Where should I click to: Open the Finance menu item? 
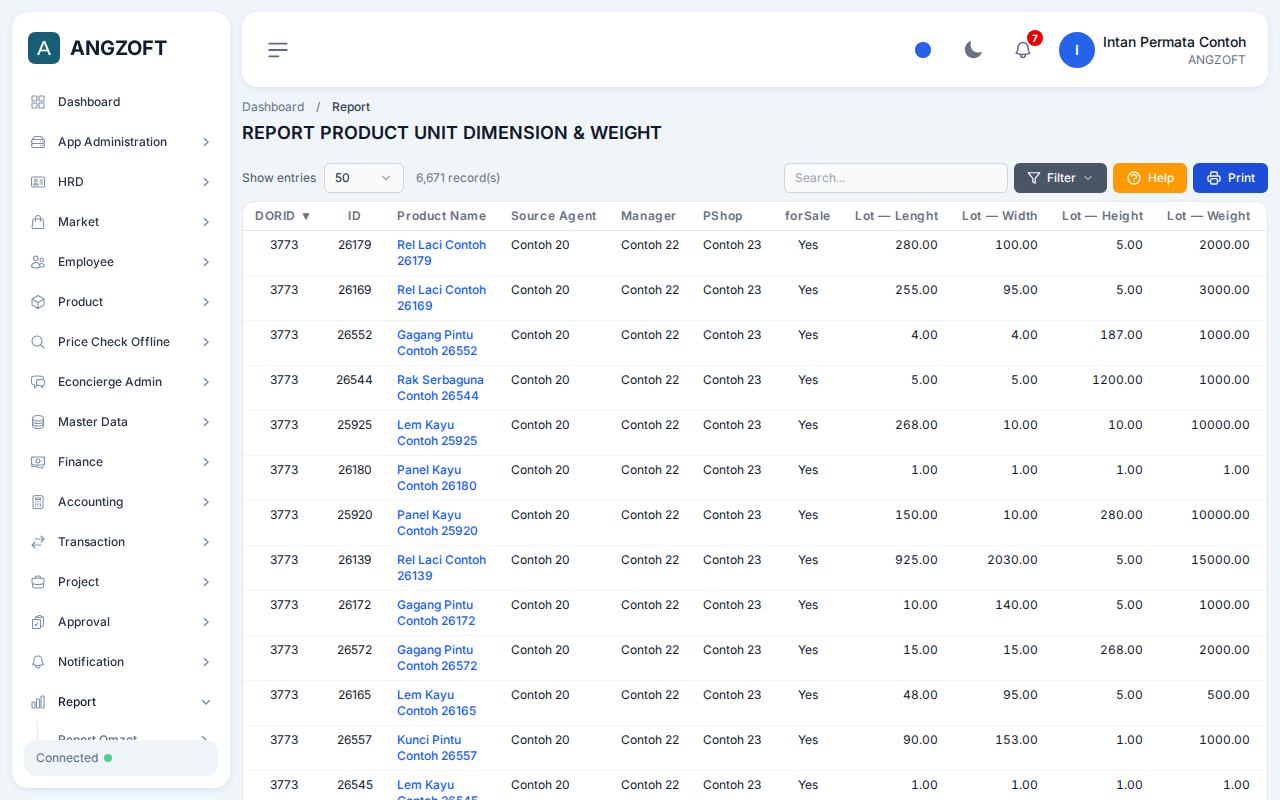(x=121, y=462)
